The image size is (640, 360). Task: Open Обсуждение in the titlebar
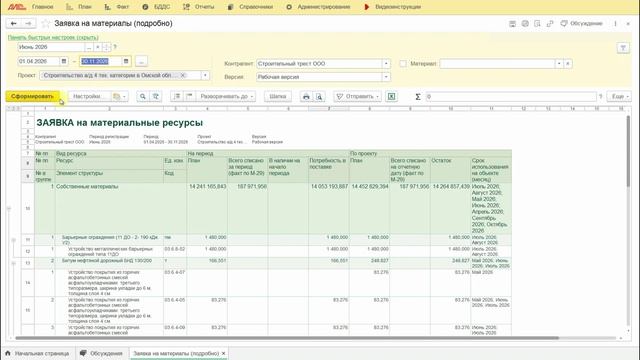click(x=581, y=24)
